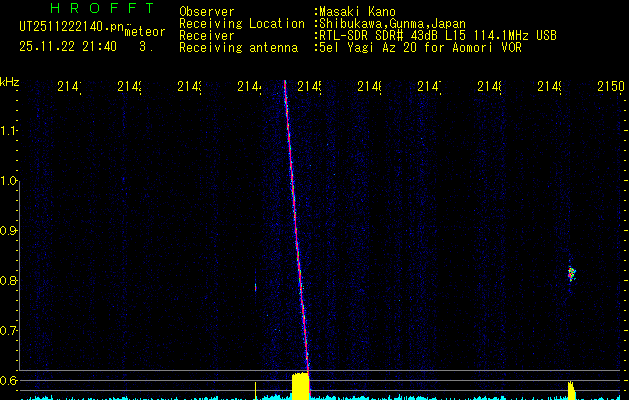Screen dimensions: 629x400
Task: Click the Shibukawa, Gunma, Japan location text
Action: coord(391,23)
